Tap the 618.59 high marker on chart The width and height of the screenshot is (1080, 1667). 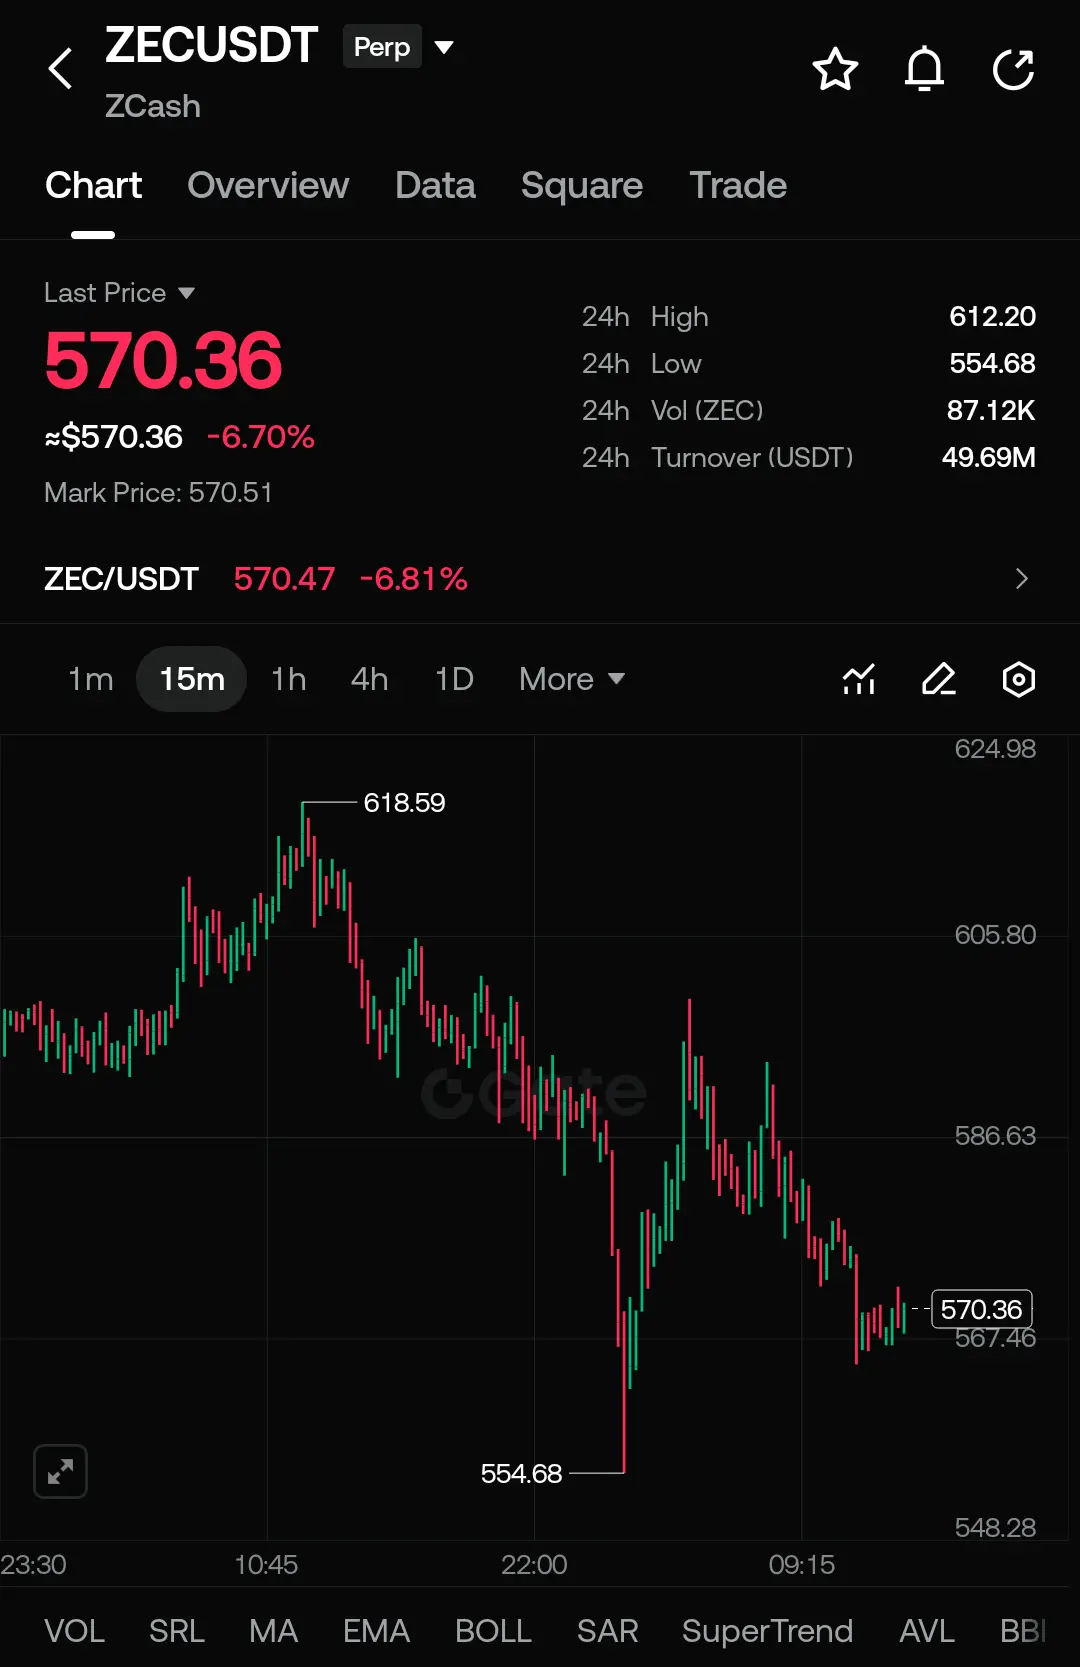click(x=404, y=803)
